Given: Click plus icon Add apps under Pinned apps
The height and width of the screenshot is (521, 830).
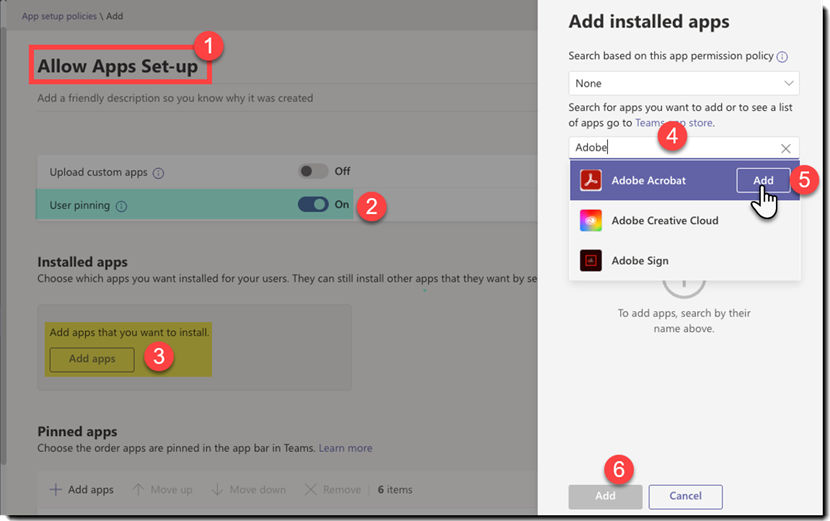Looking at the screenshot, I should pyautogui.click(x=56, y=489).
